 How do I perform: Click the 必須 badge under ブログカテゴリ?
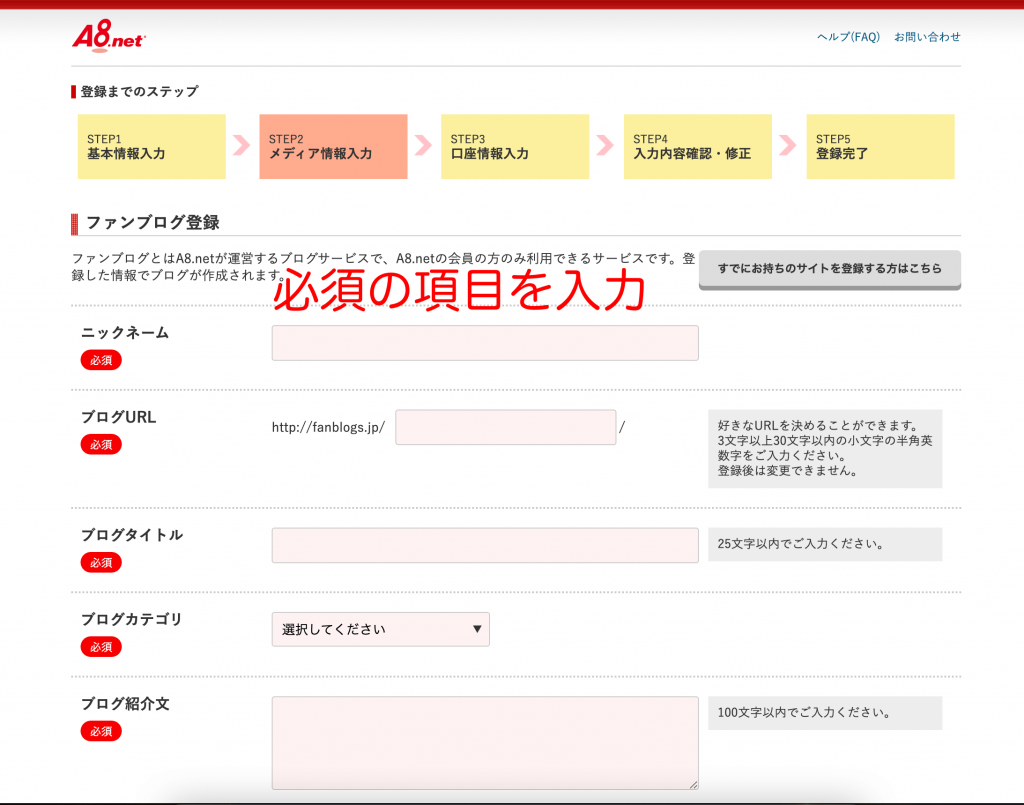click(x=101, y=647)
